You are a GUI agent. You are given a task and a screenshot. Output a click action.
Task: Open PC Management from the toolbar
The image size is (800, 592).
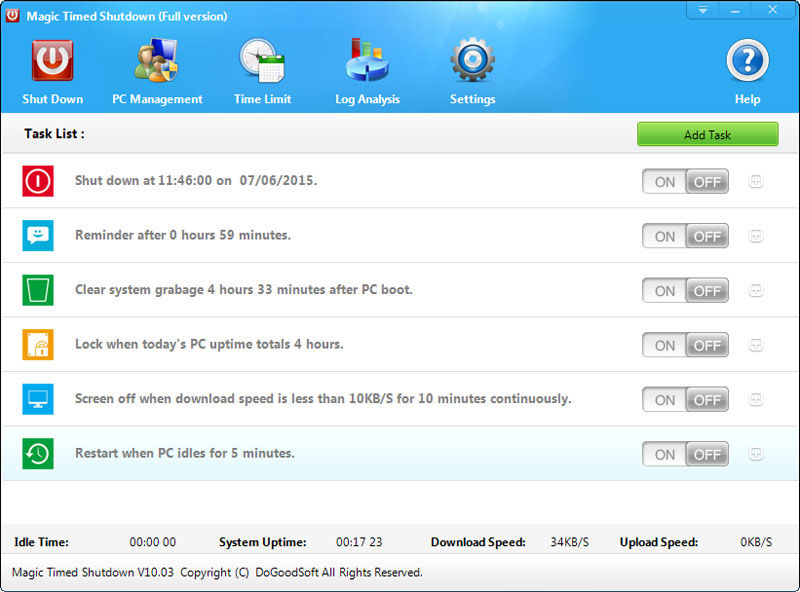(x=157, y=62)
